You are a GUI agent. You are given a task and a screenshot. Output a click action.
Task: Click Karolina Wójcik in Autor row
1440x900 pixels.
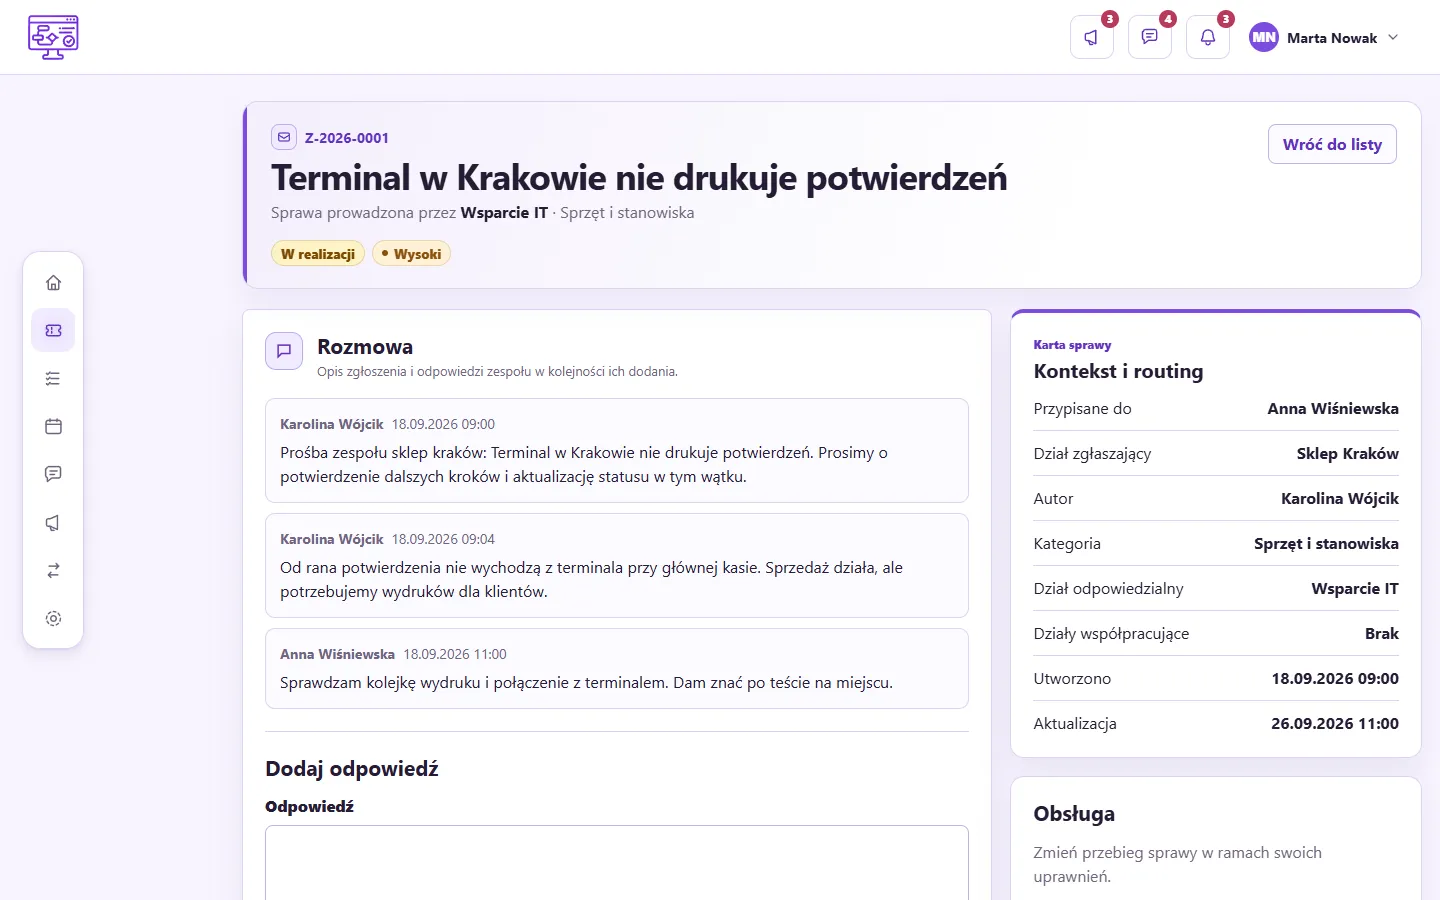(1340, 498)
